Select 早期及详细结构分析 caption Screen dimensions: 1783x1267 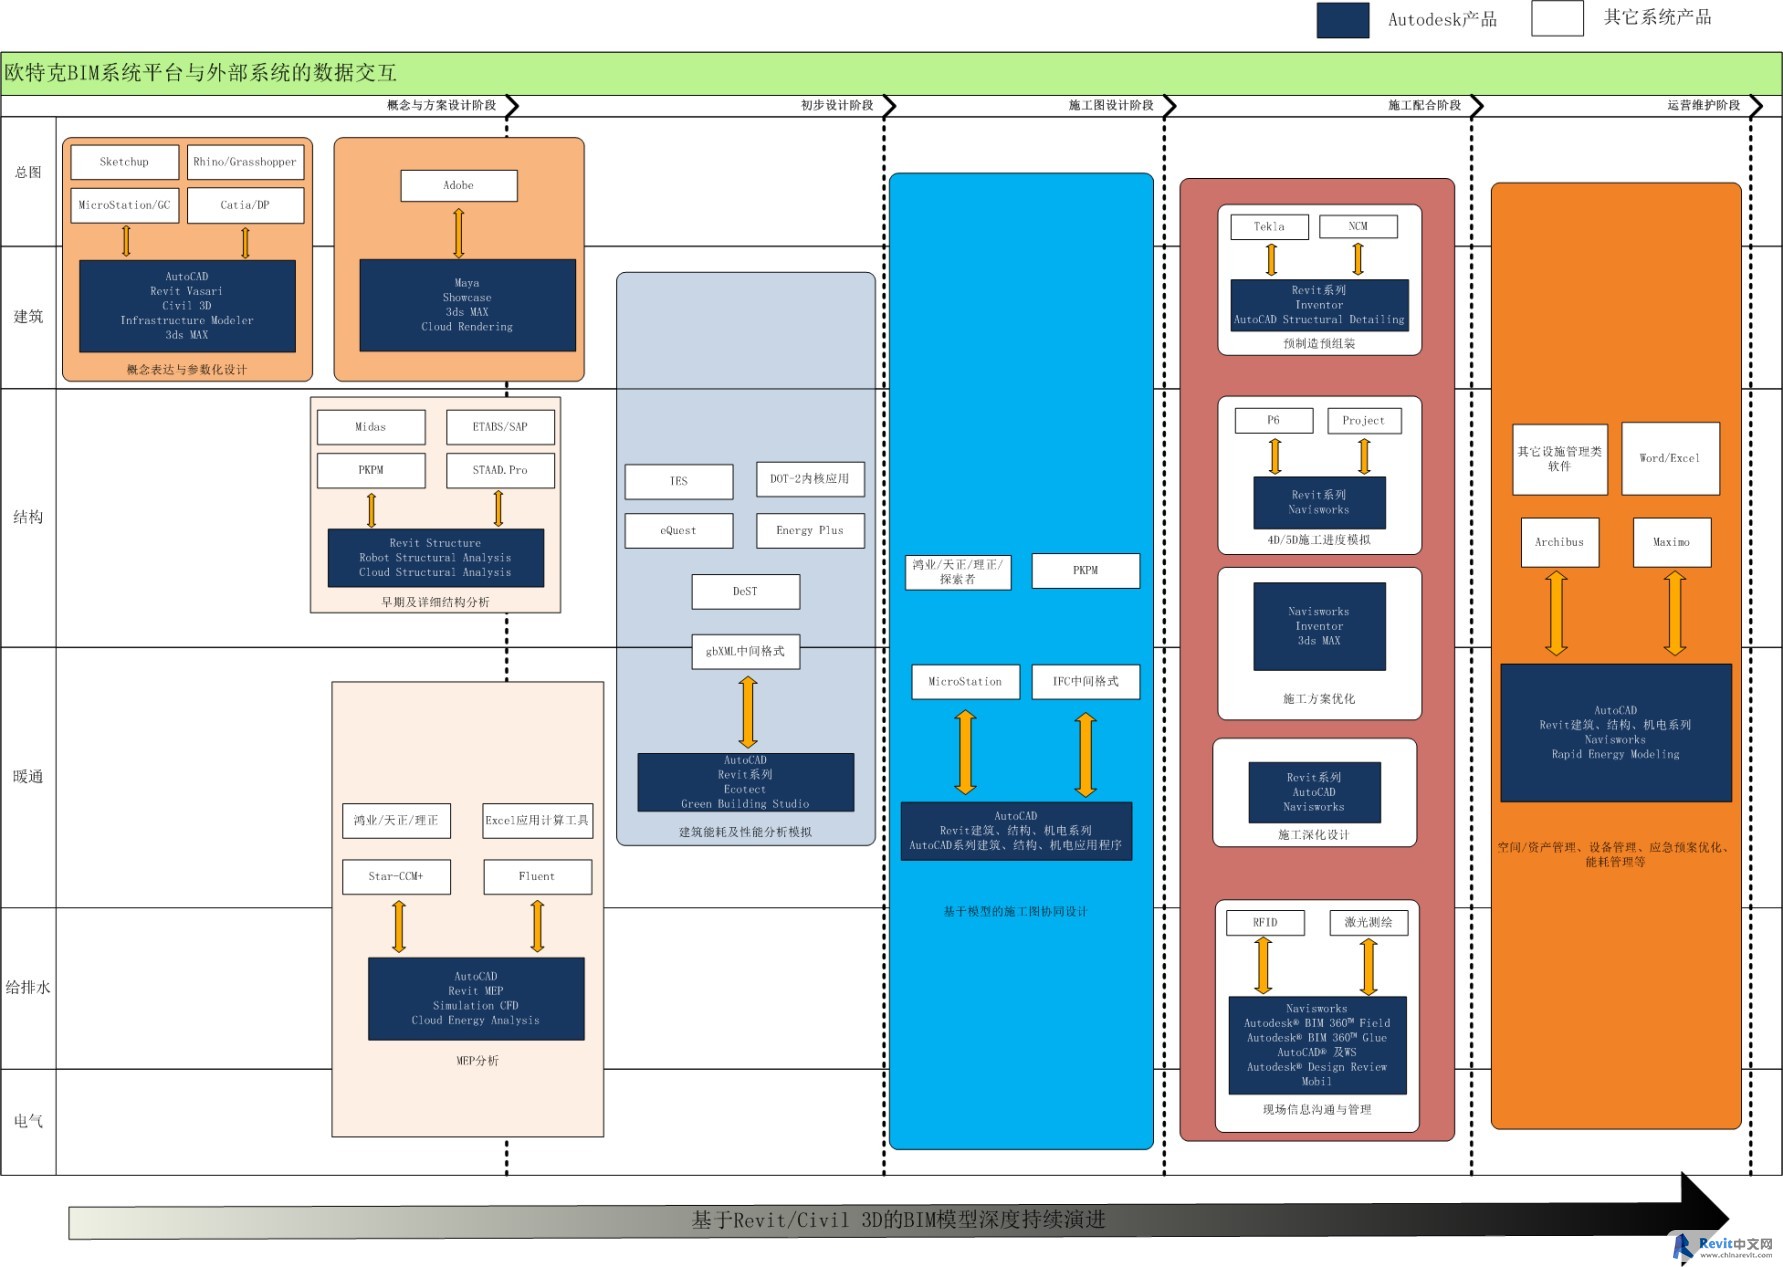435,602
